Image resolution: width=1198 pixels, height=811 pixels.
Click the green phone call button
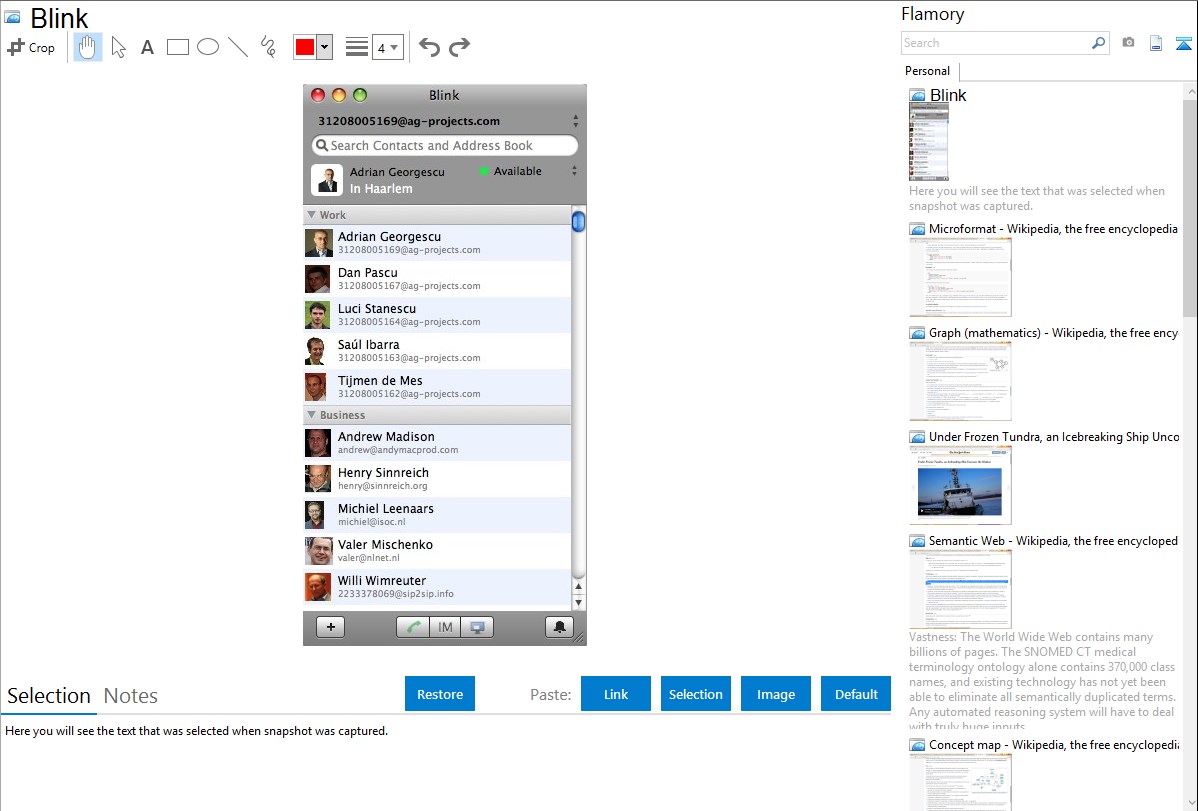click(413, 627)
